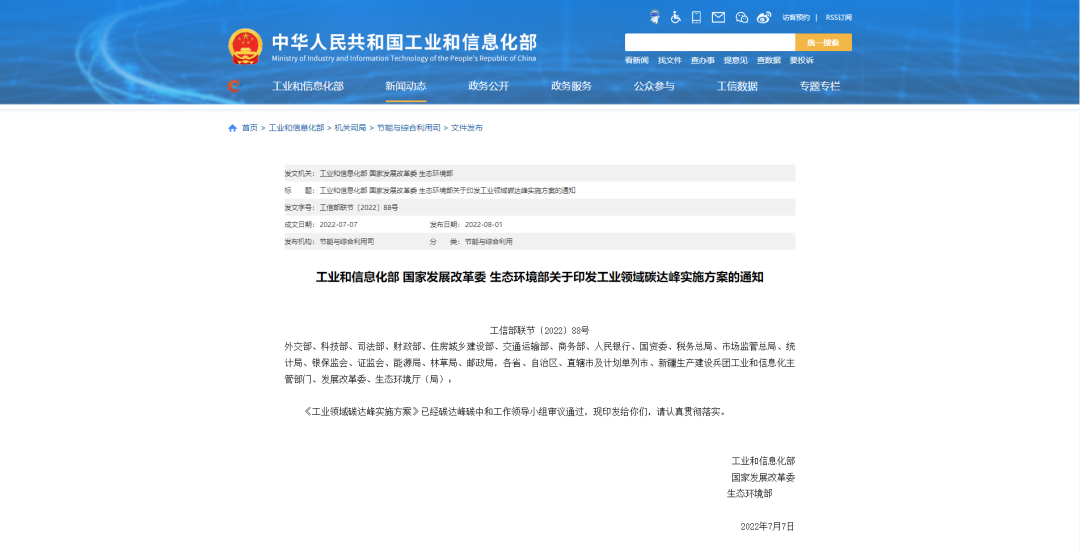Click the 《工业领域碳达峰实施方案》 paragraph
Image resolution: width=1080 pixels, height=550 pixels.
tap(515, 412)
